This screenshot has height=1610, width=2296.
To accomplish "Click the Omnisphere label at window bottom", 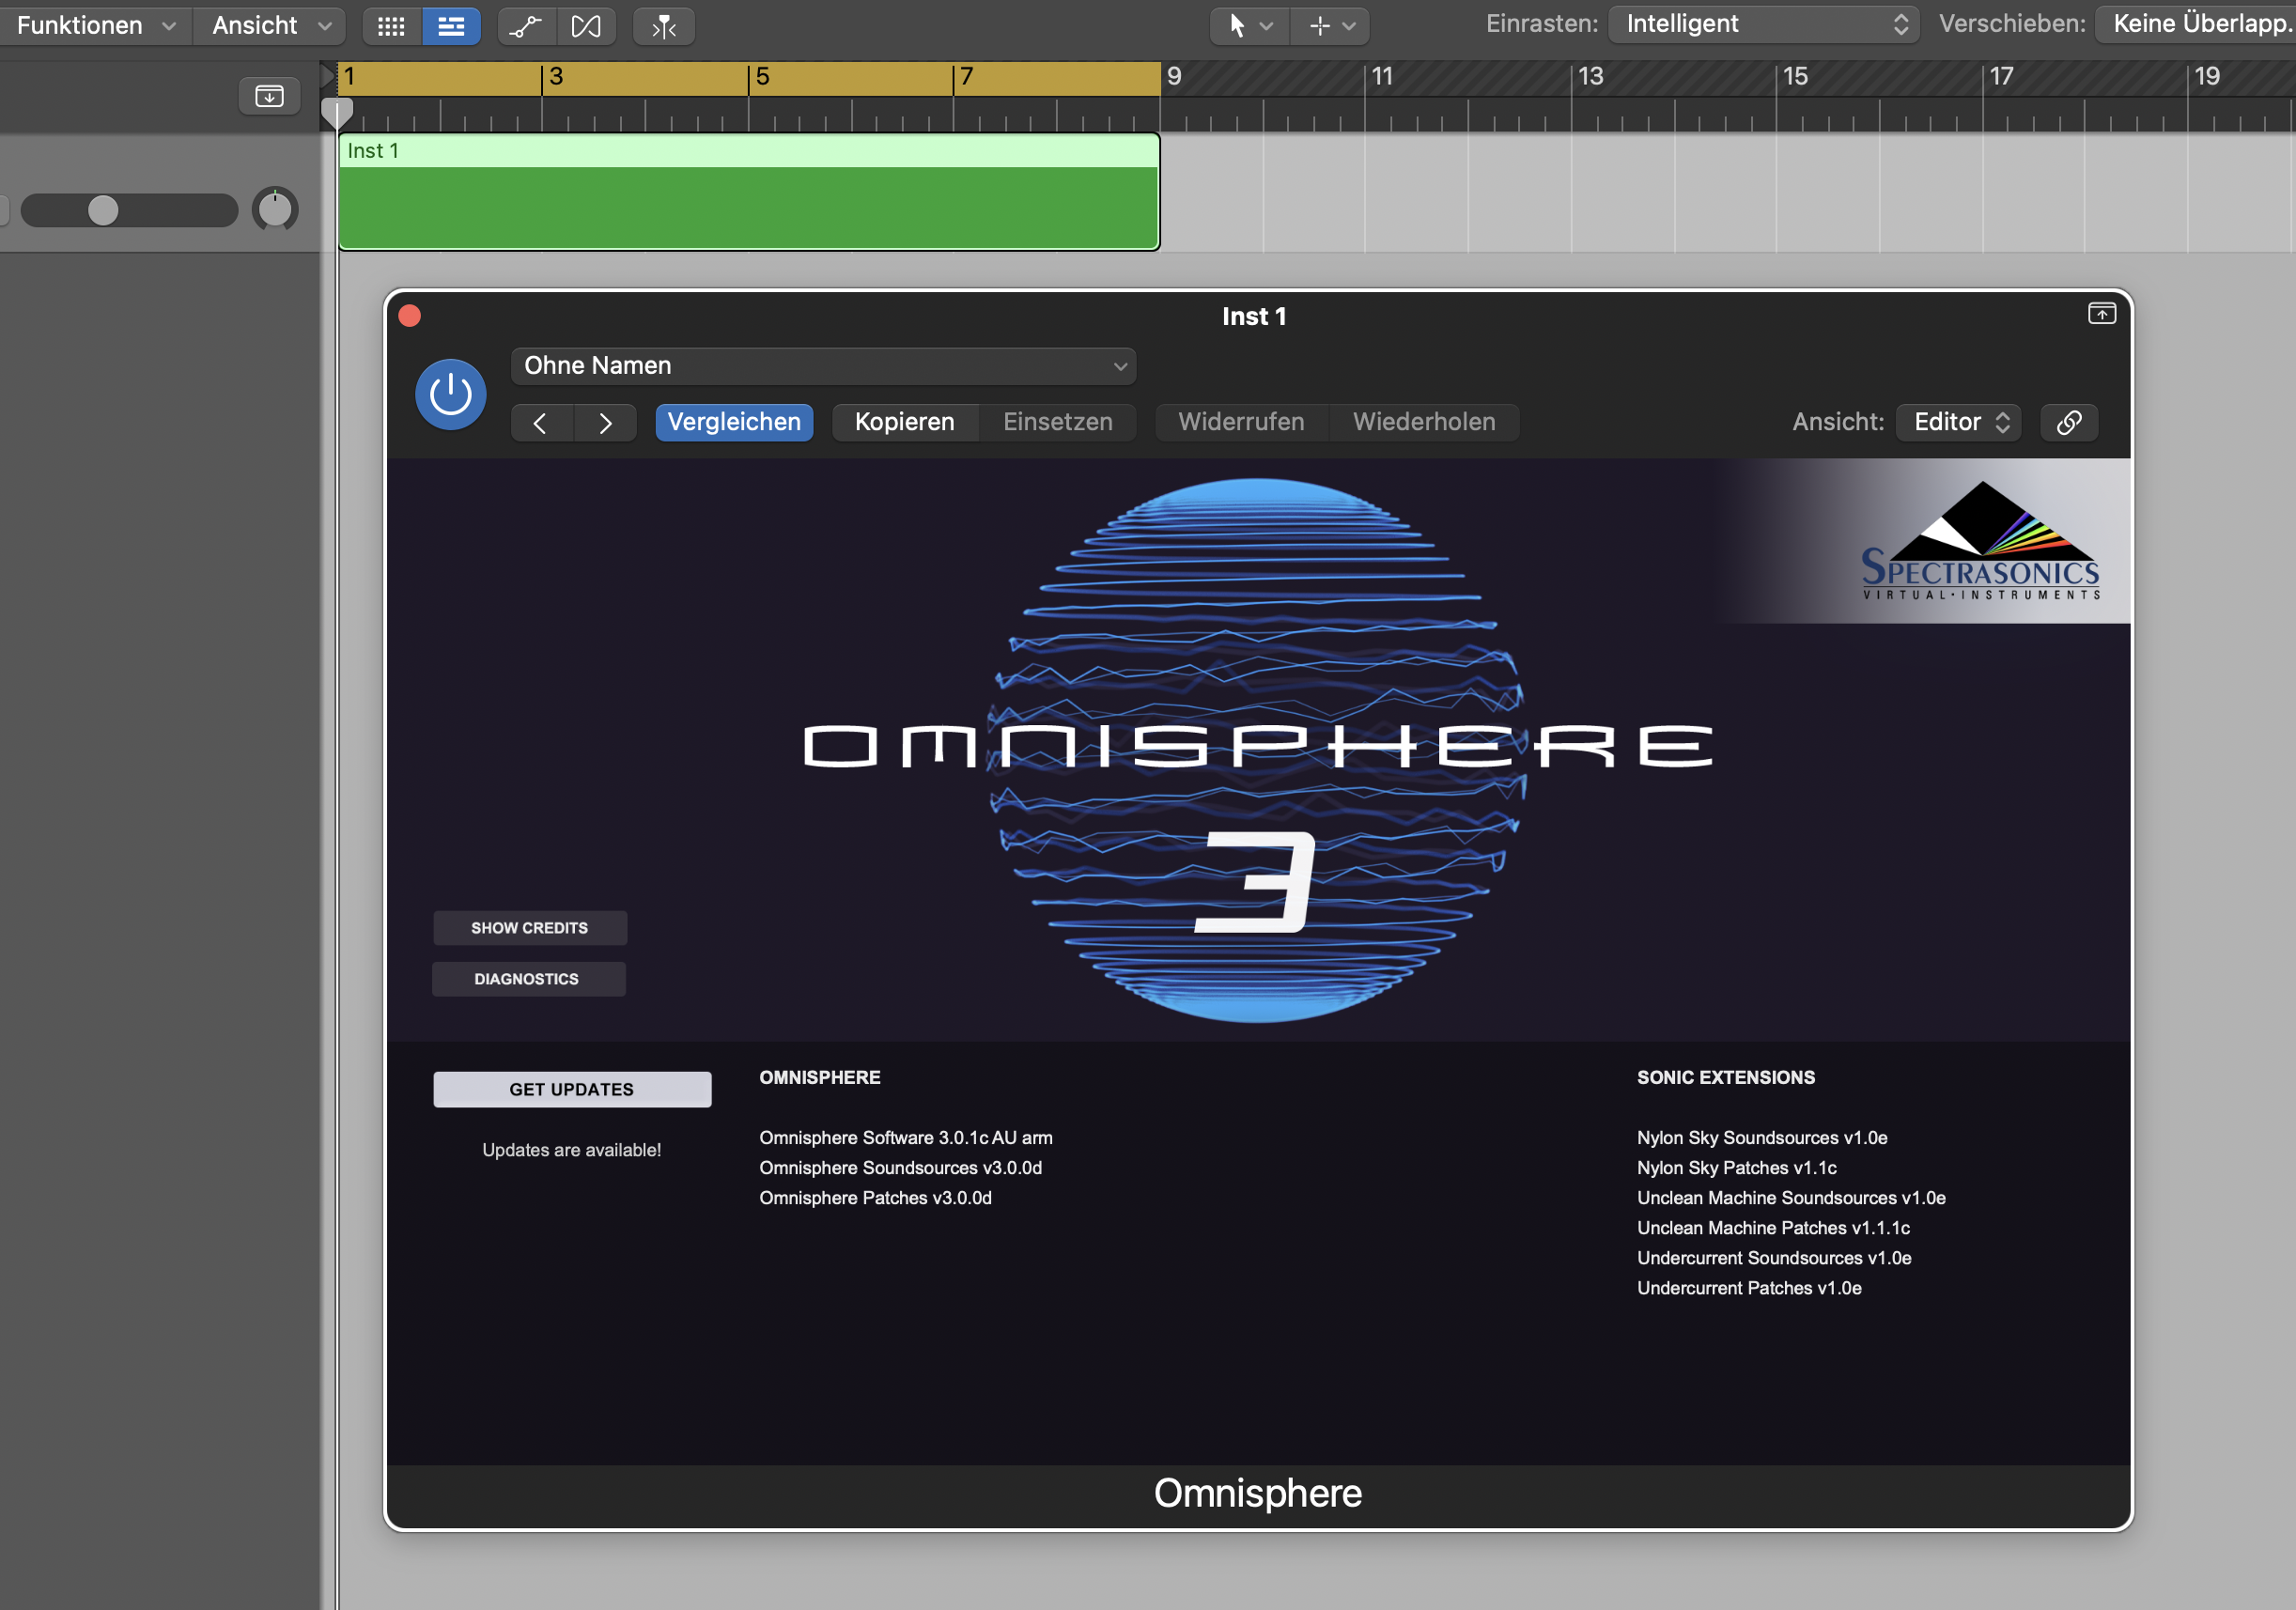I will [1258, 1493].
